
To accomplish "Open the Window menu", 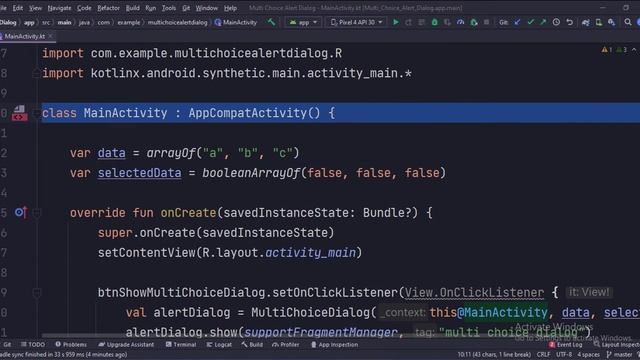I will [x=207, y=8].
